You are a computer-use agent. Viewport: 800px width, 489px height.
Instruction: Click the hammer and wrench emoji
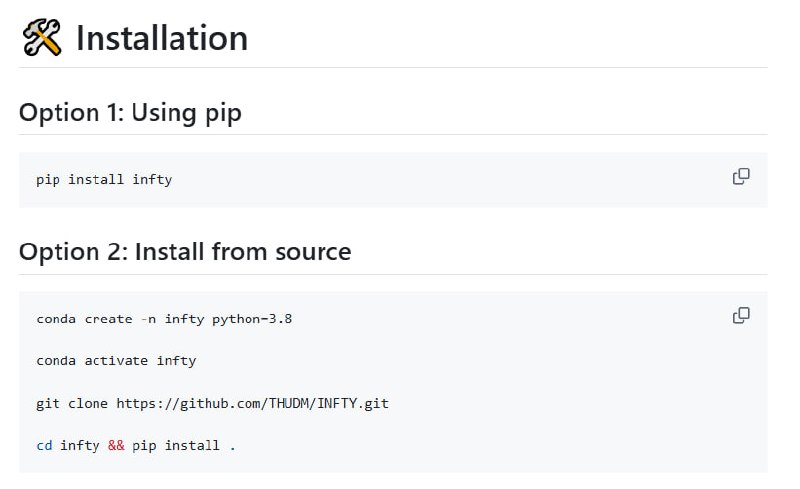(42, 38)
